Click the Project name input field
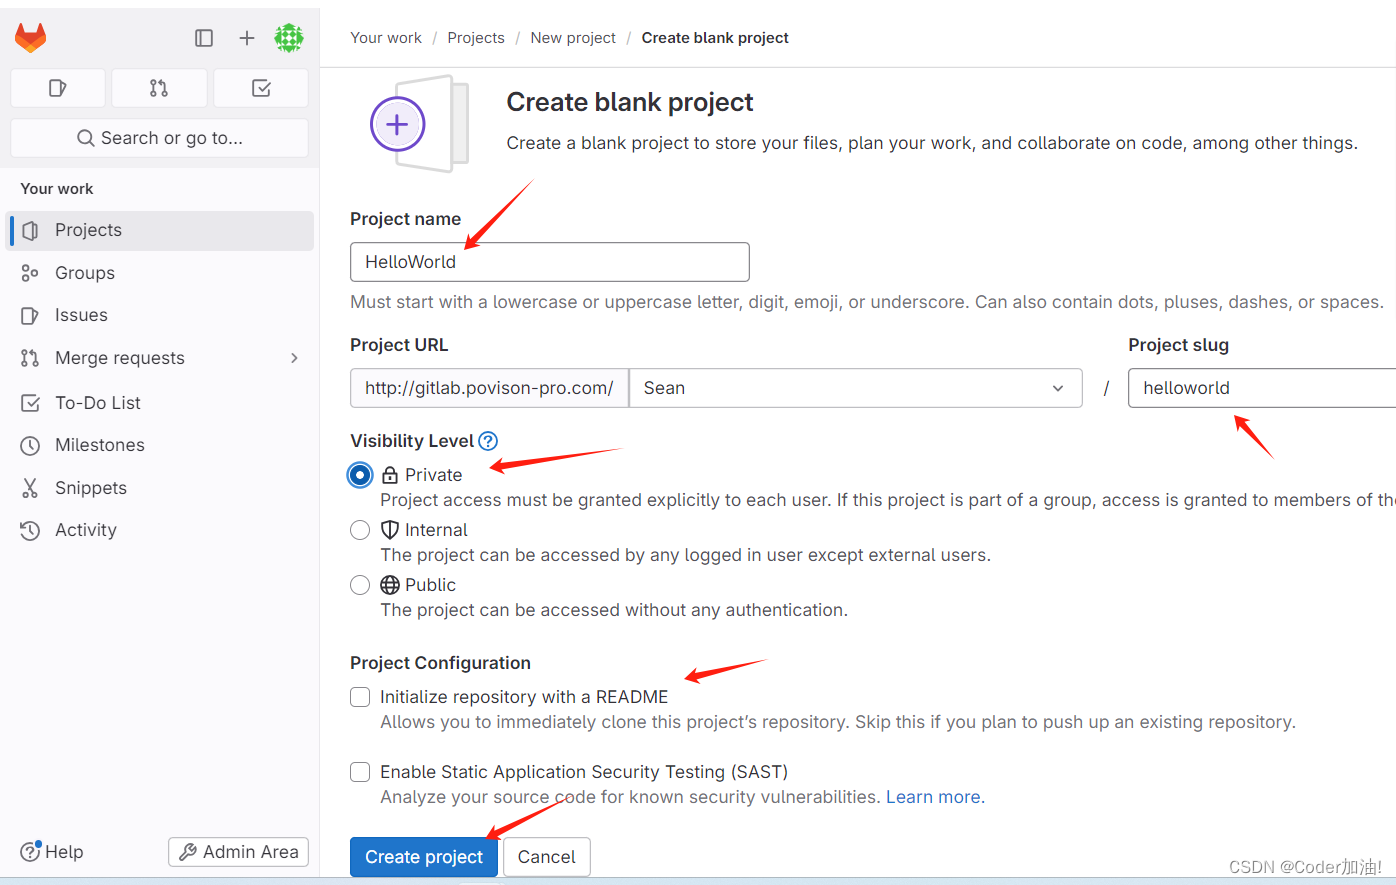Image resolution: width=1396 pixels, height=885 pixels. click(x=549, y=262)
